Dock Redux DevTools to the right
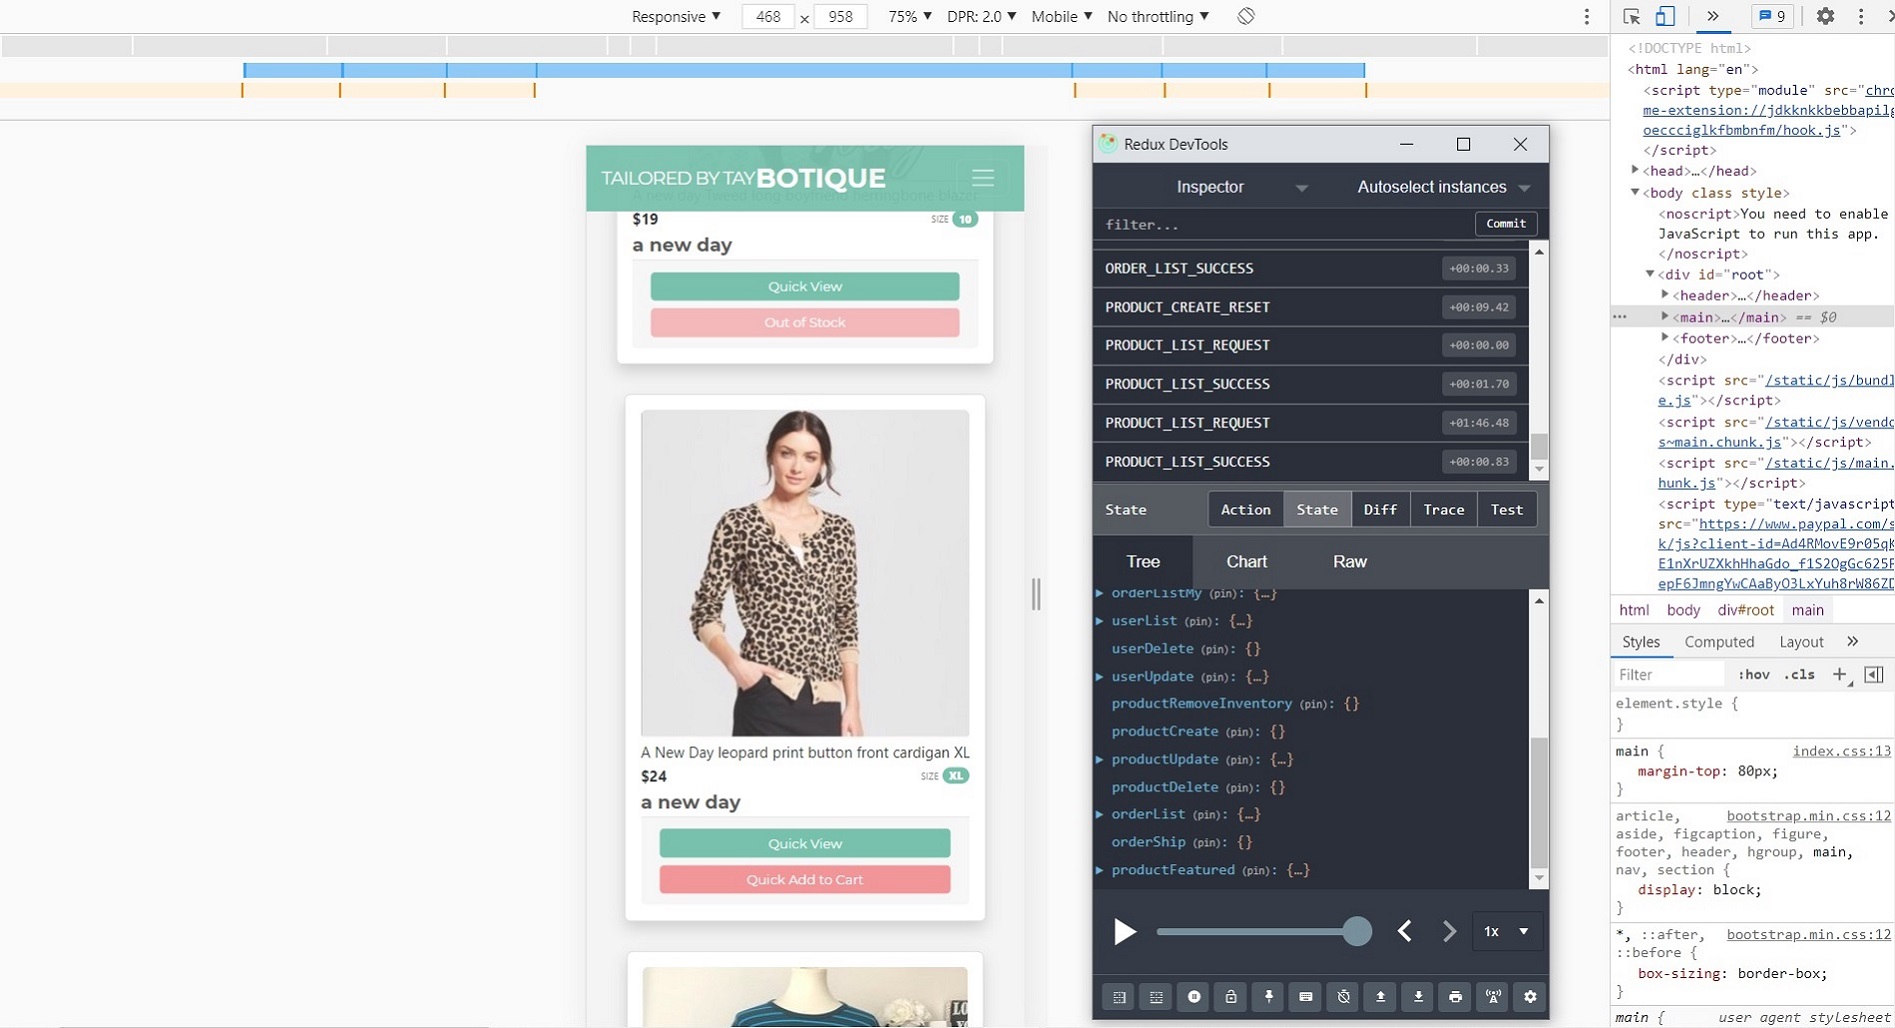This screenshot has height=1028, width=1895. (x=1119, y=997)
